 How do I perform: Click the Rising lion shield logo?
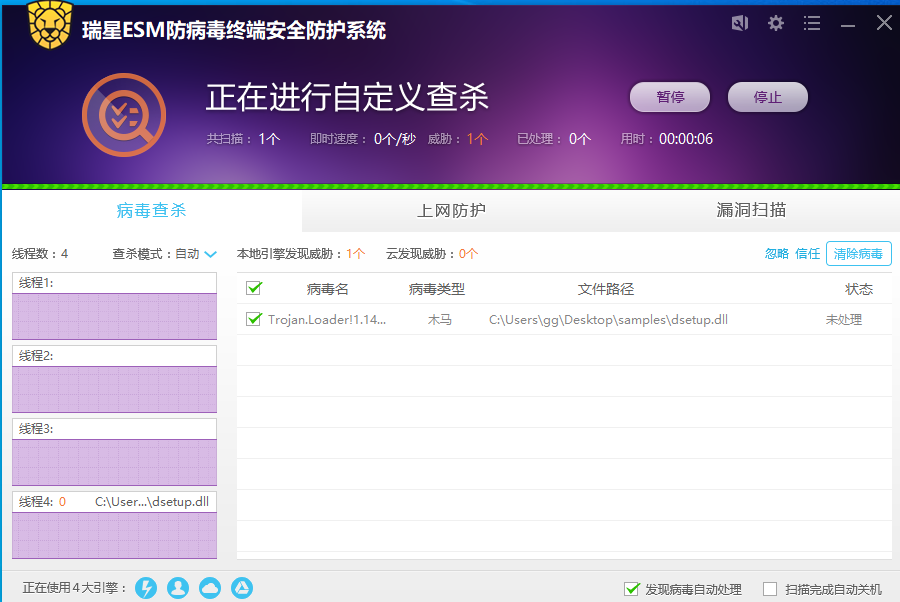[51, 25]
